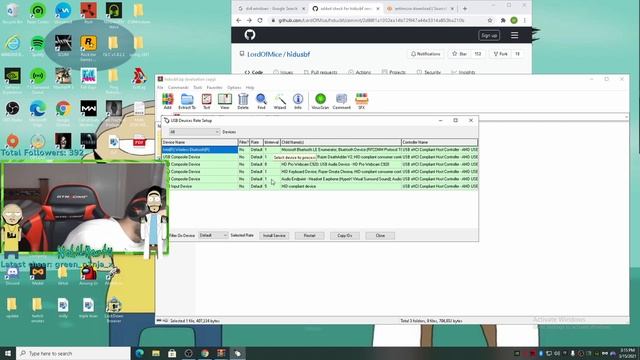Select the Input Device row
This screenshot has height=360, width=640.
(x=320, y=187)
